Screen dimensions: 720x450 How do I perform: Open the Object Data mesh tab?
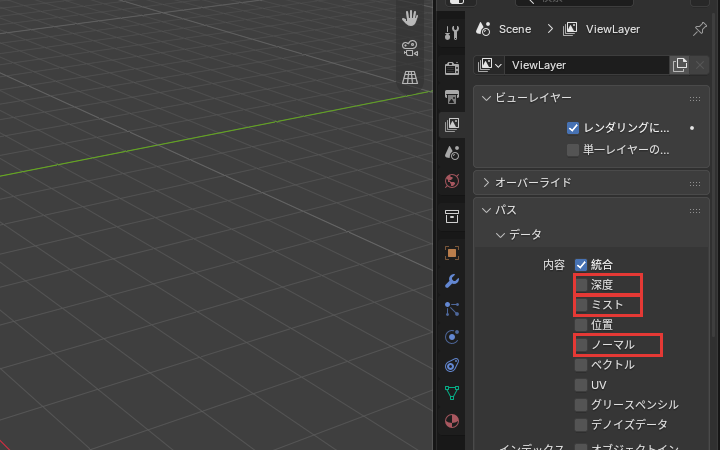click(452, 393)
